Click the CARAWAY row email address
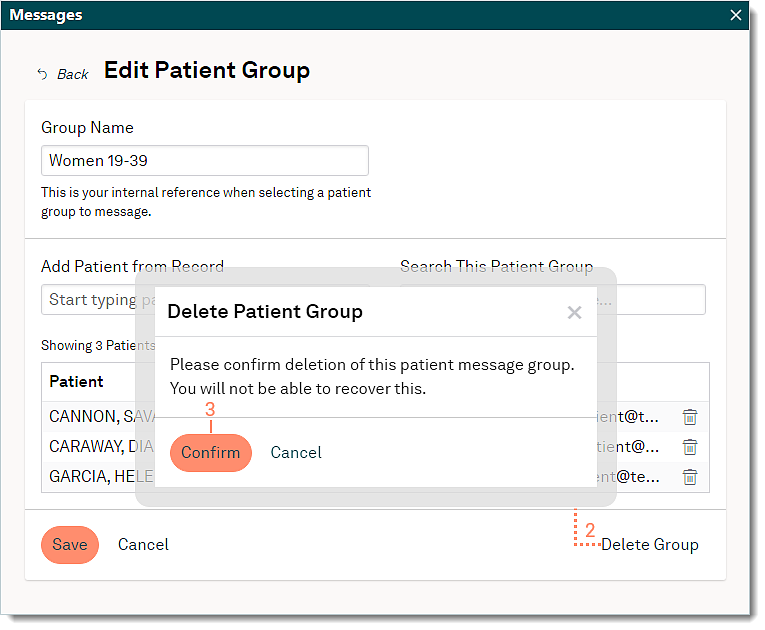Screen dimensions: 765x630 (x=628, y=447)
